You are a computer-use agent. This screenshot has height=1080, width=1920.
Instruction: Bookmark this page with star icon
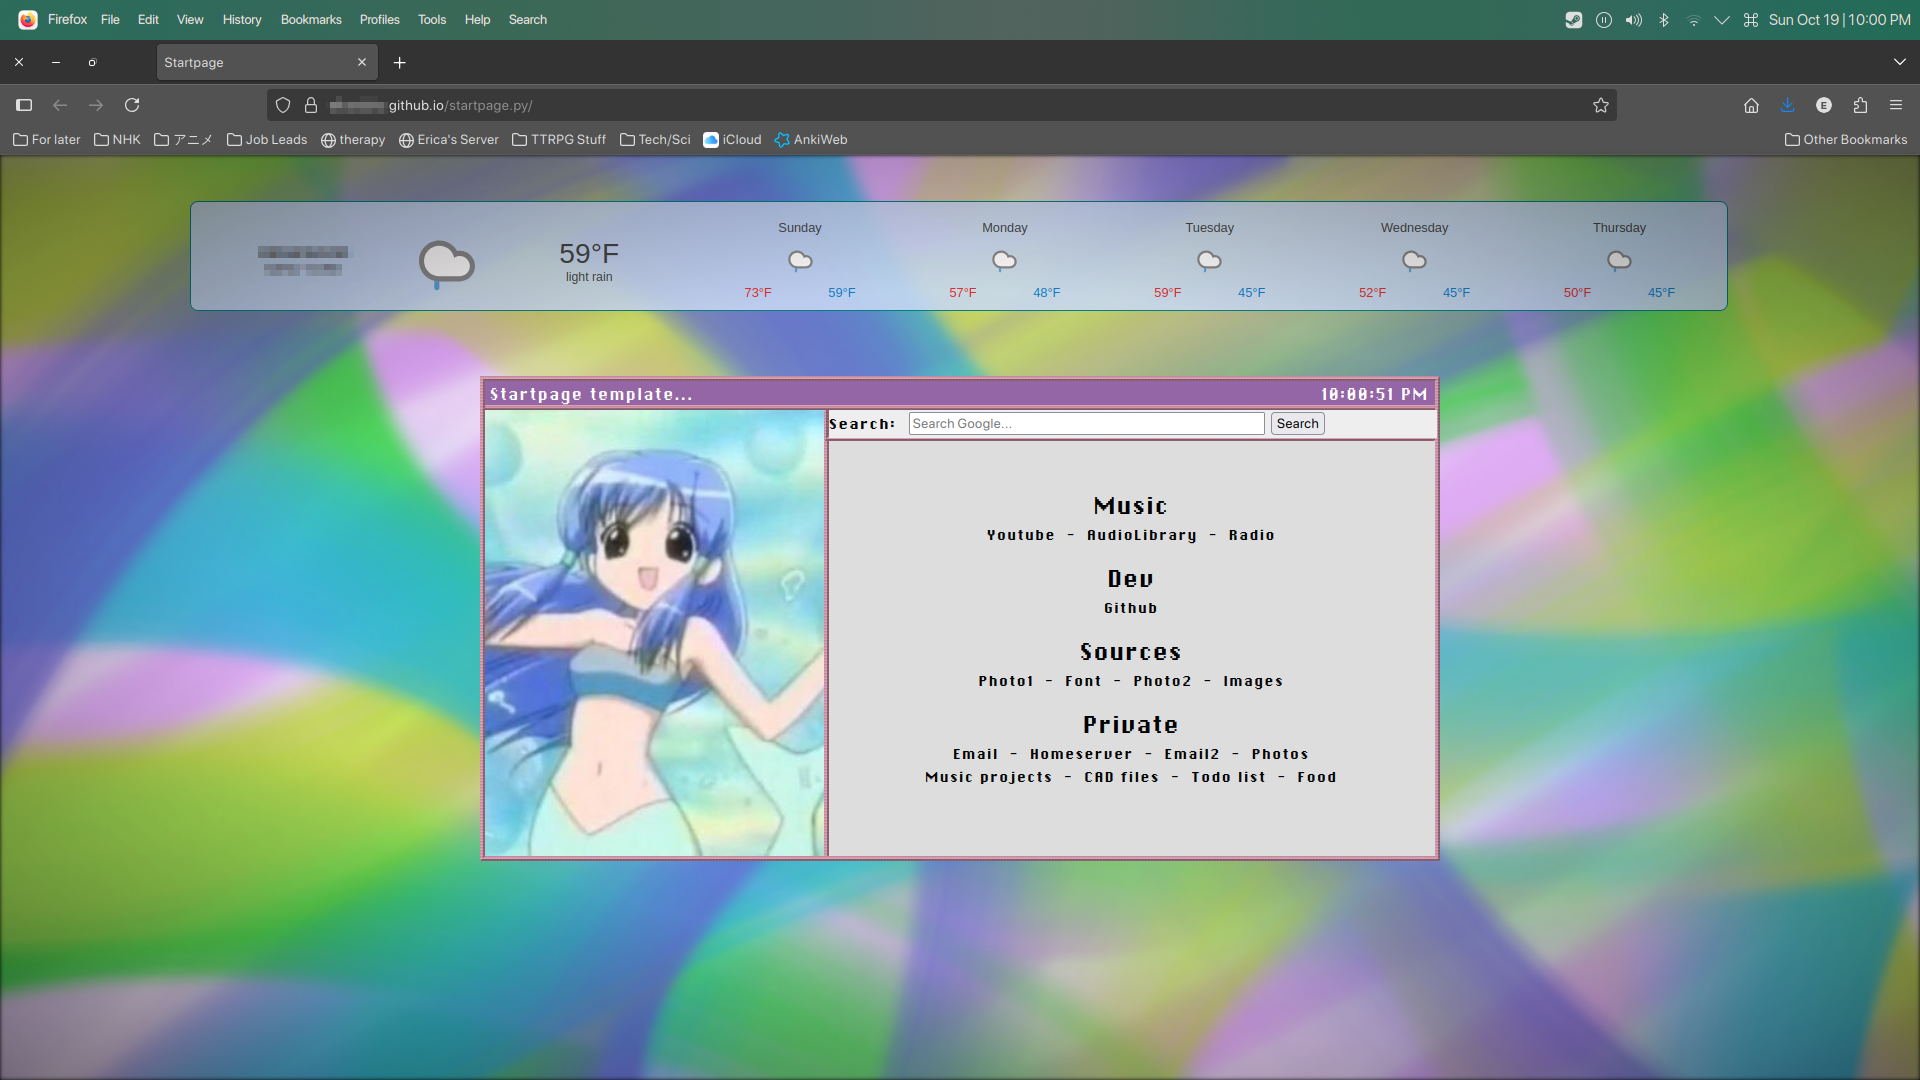tap(1600, 105)
